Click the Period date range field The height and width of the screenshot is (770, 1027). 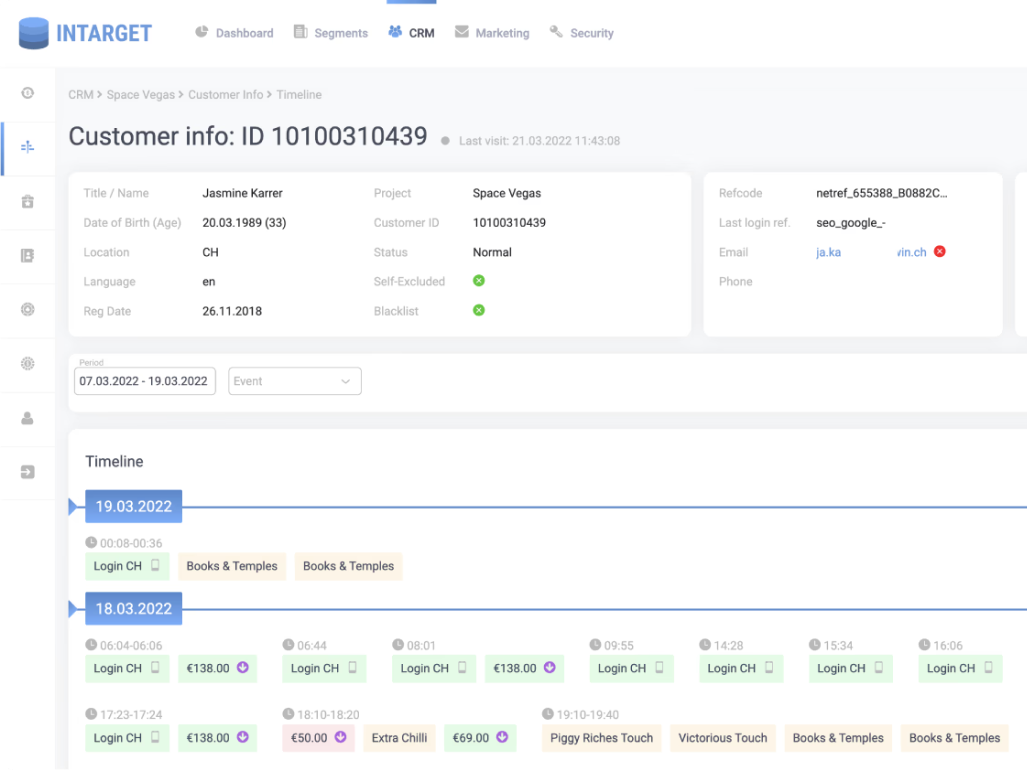click(144, 381)
